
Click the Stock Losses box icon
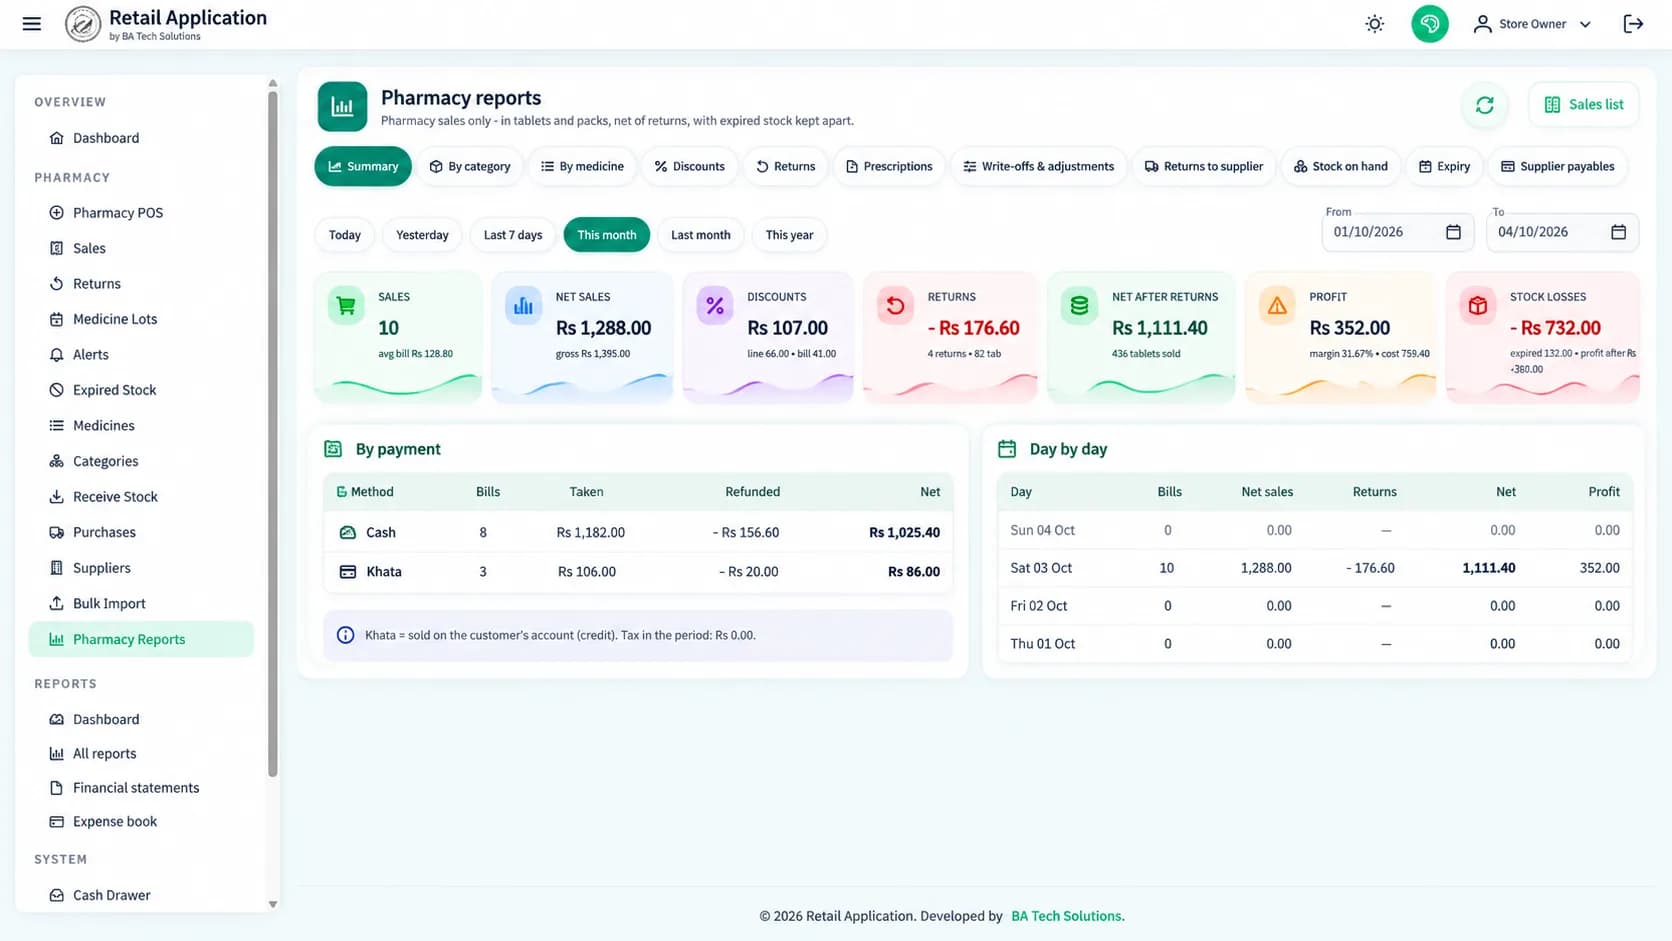[x=1477, y=306]
